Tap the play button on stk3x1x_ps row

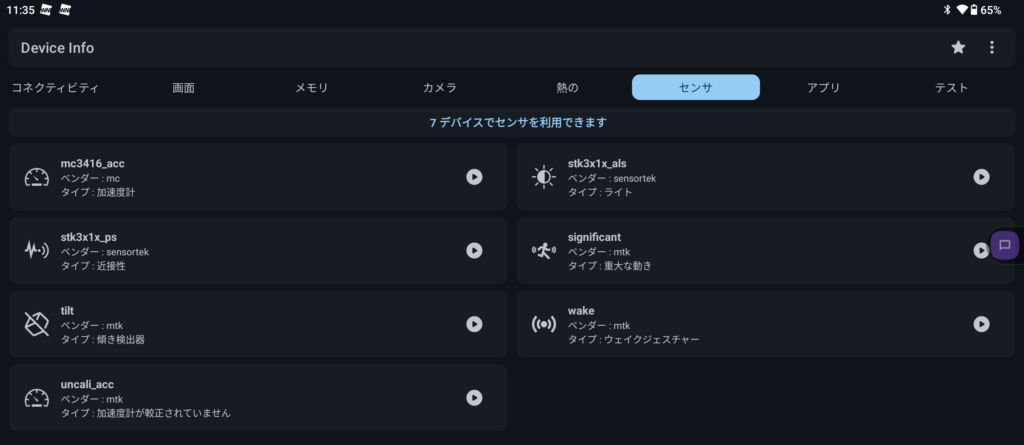point(474,250)
